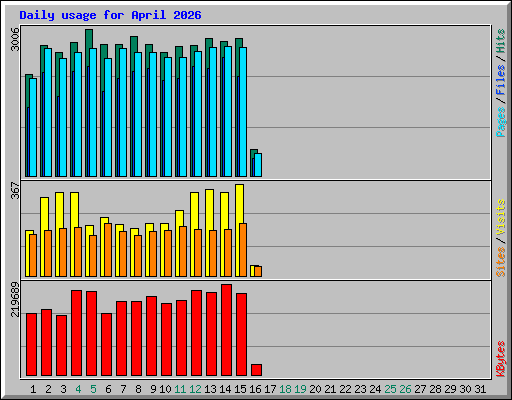Click day 16 on the x-axis
The width and height of the screenshot is (512, 400).
coord(255,389)
